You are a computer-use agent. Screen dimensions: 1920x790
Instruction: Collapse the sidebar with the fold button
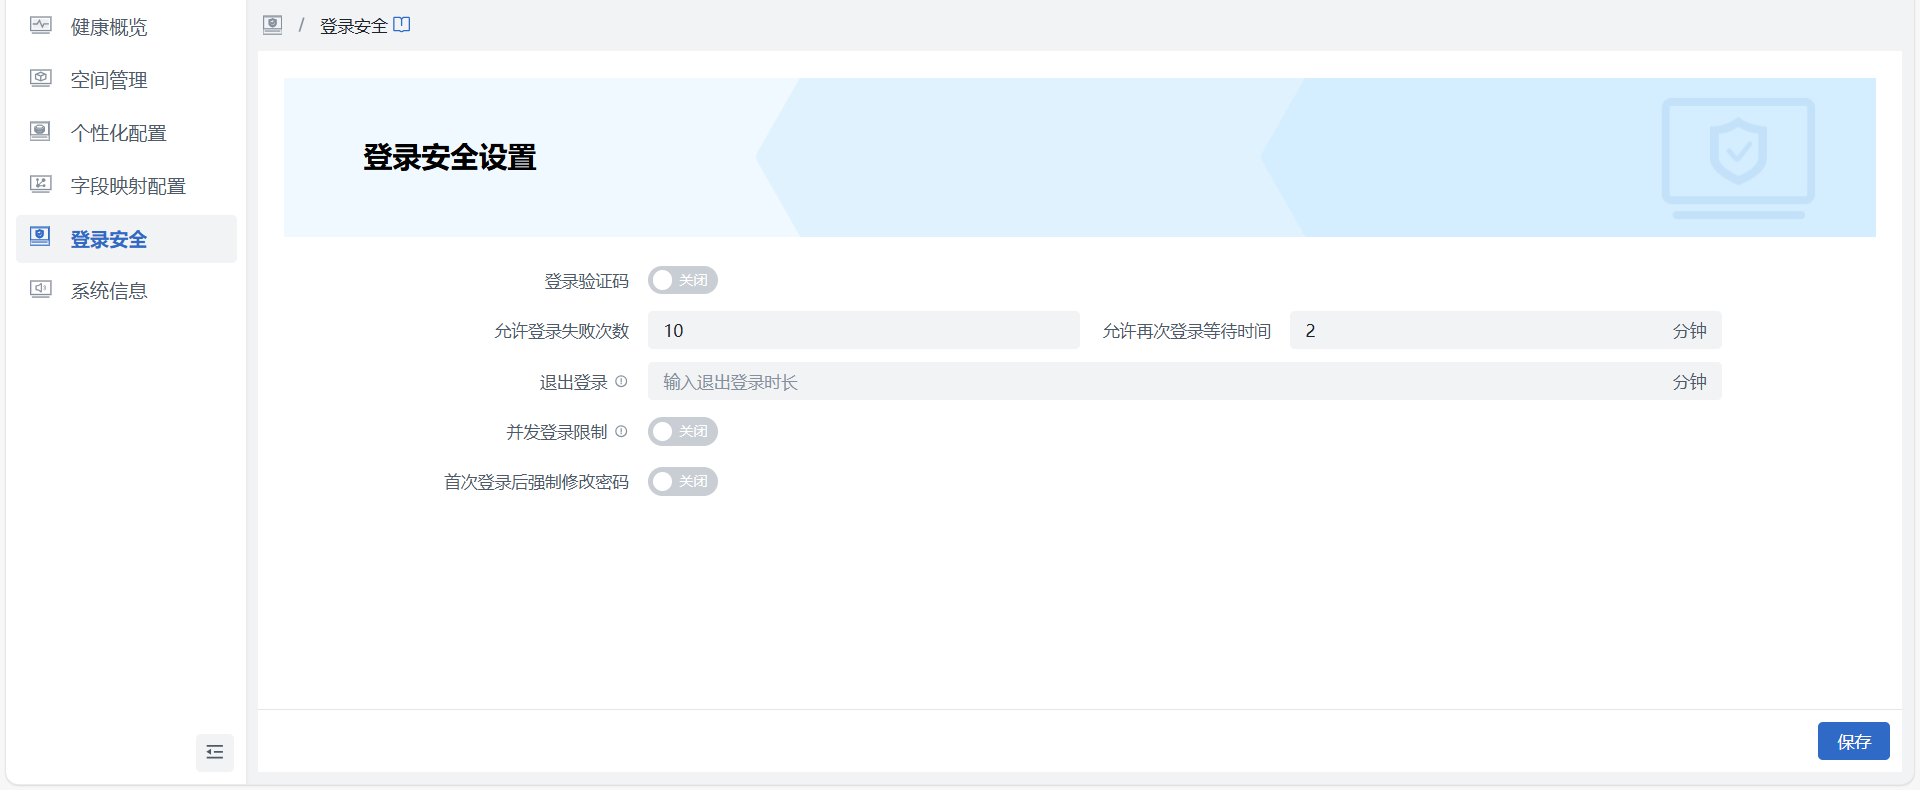click(215, 752)
